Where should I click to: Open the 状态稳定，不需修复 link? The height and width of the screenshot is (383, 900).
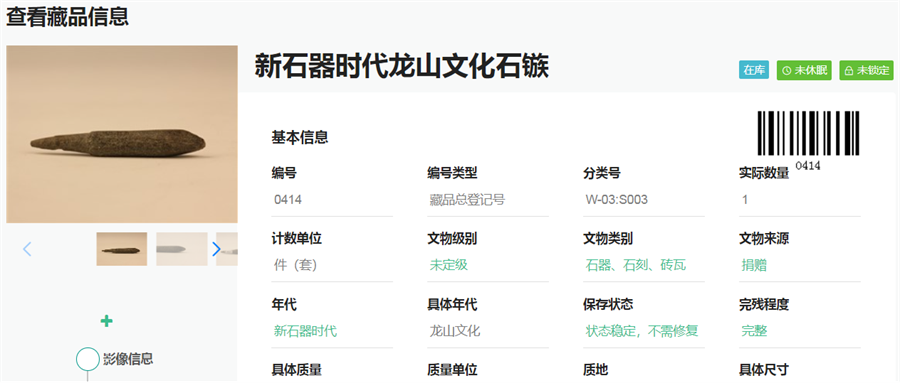(x=642, y=331)
